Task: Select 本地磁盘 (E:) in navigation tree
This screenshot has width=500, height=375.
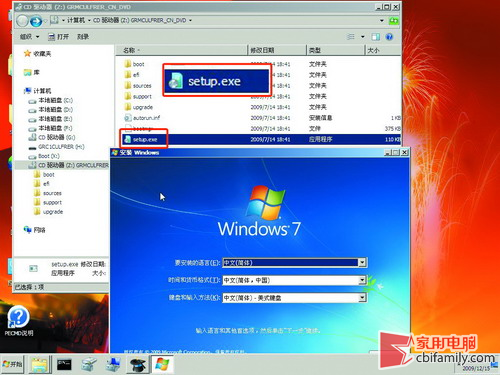Action: [51, 119]
